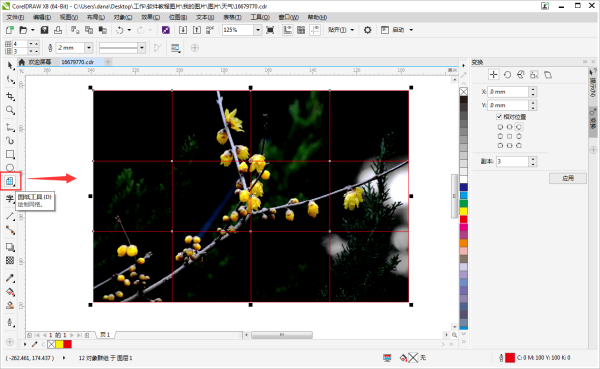Switch to Rotate mode in transform docker
The width and height of the screenshot is (600, 369).
tap(507, 75)
